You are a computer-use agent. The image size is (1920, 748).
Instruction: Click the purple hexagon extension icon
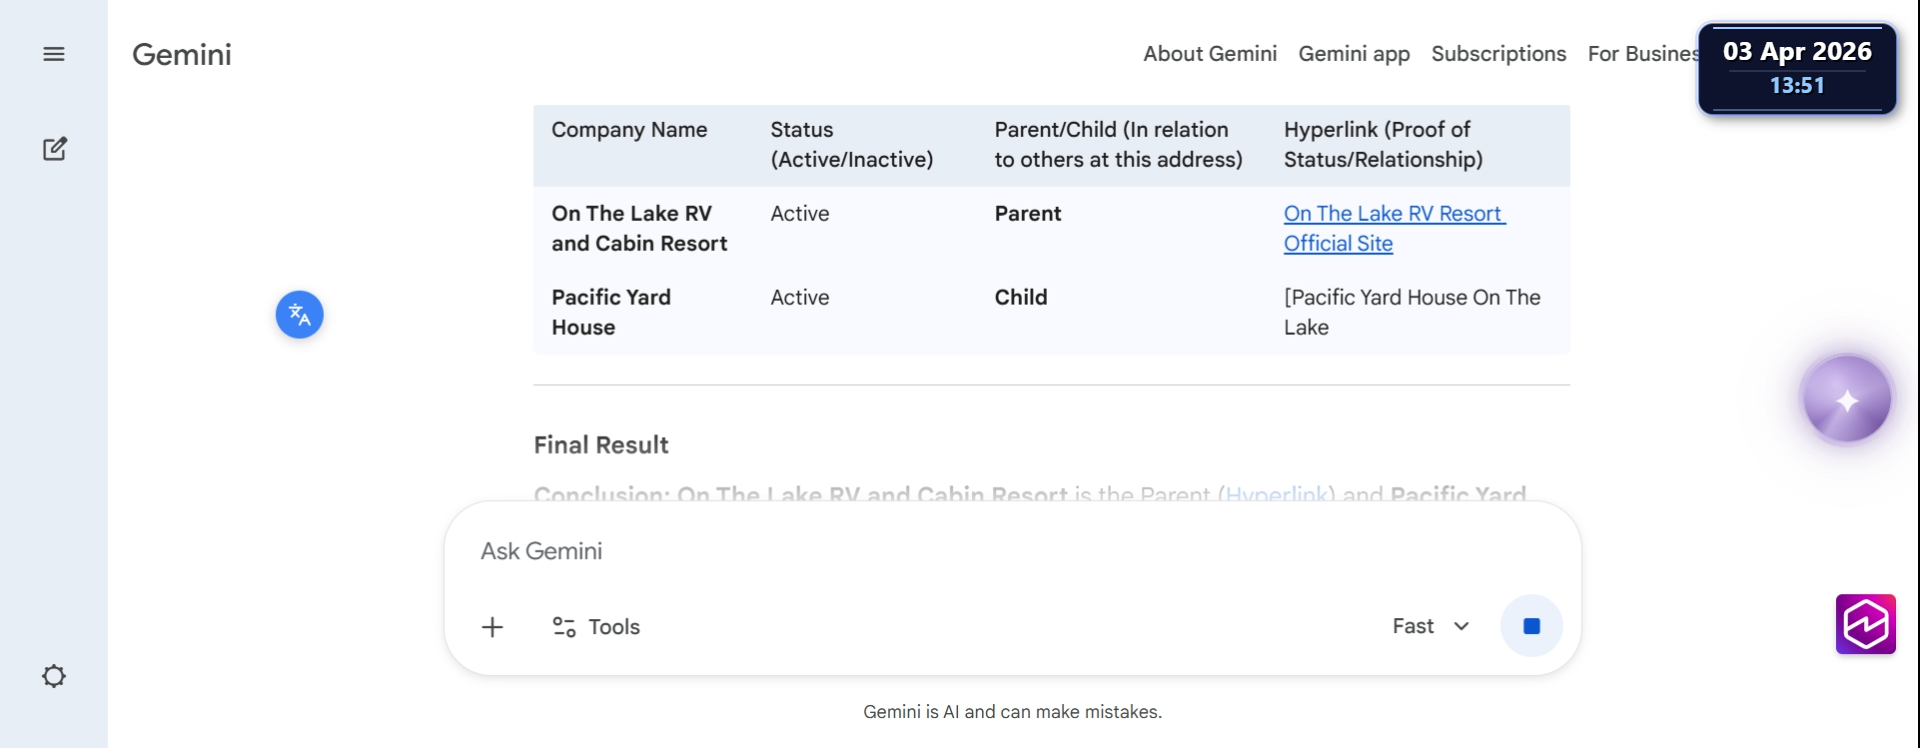point(1865,624)
